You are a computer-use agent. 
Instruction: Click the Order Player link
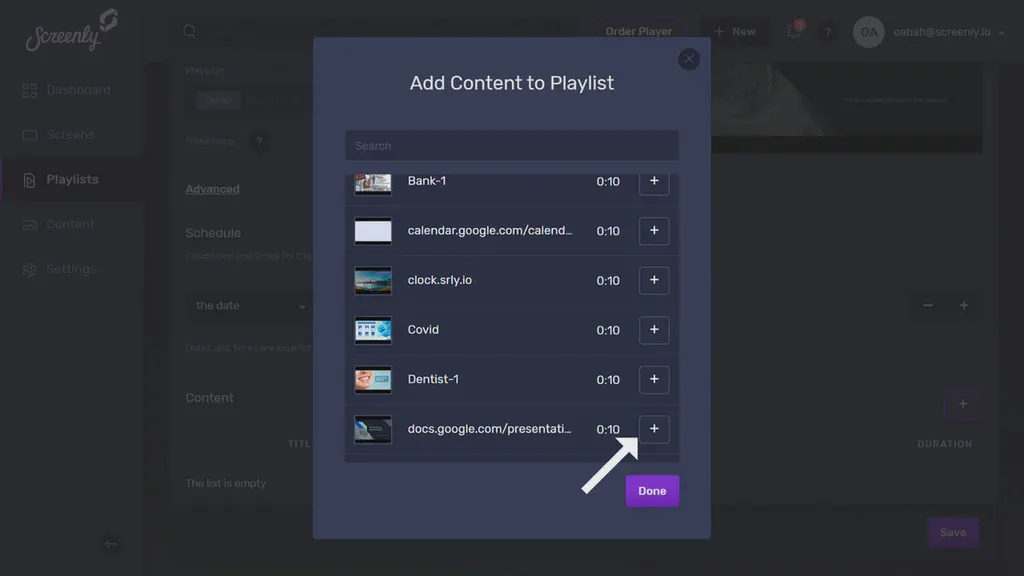tap(638, 31)
